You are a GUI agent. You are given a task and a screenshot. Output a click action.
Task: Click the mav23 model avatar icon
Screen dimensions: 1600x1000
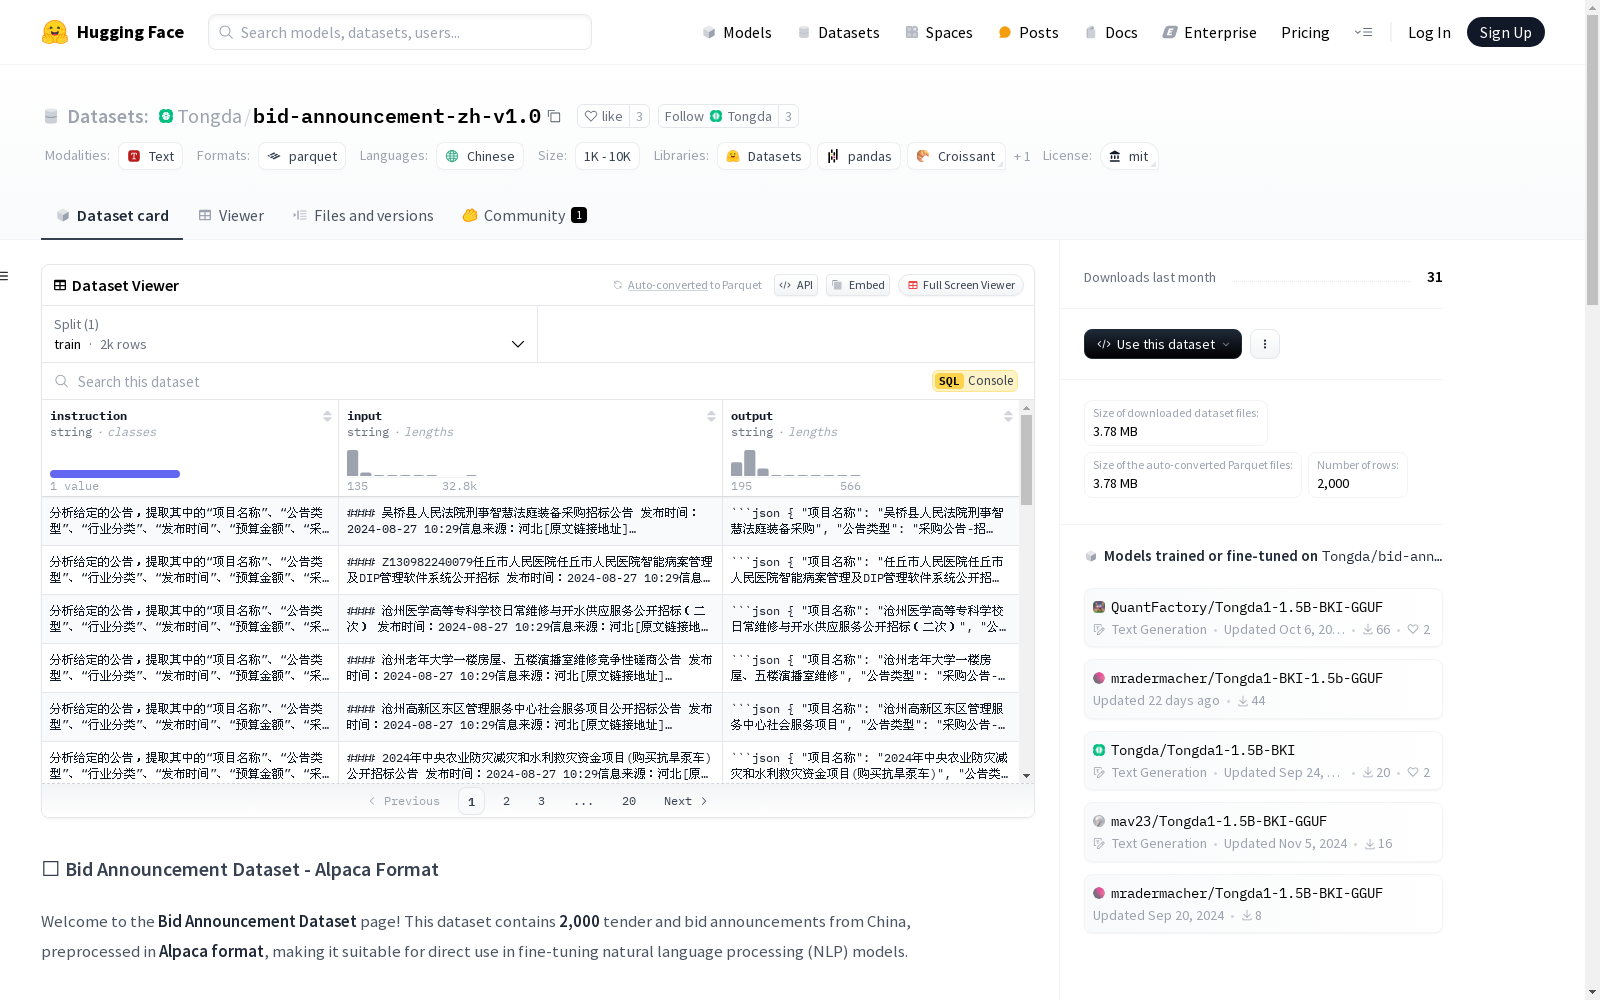tap(1099, 821)
